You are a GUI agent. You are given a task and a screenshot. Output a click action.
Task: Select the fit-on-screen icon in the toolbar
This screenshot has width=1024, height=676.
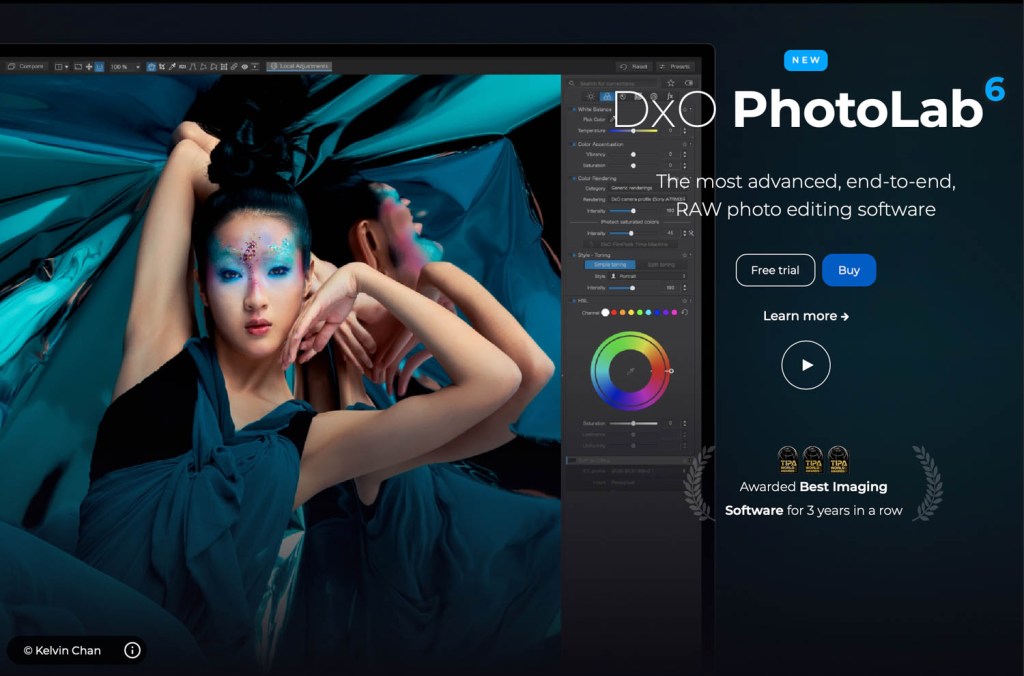(x=78, y=67)
